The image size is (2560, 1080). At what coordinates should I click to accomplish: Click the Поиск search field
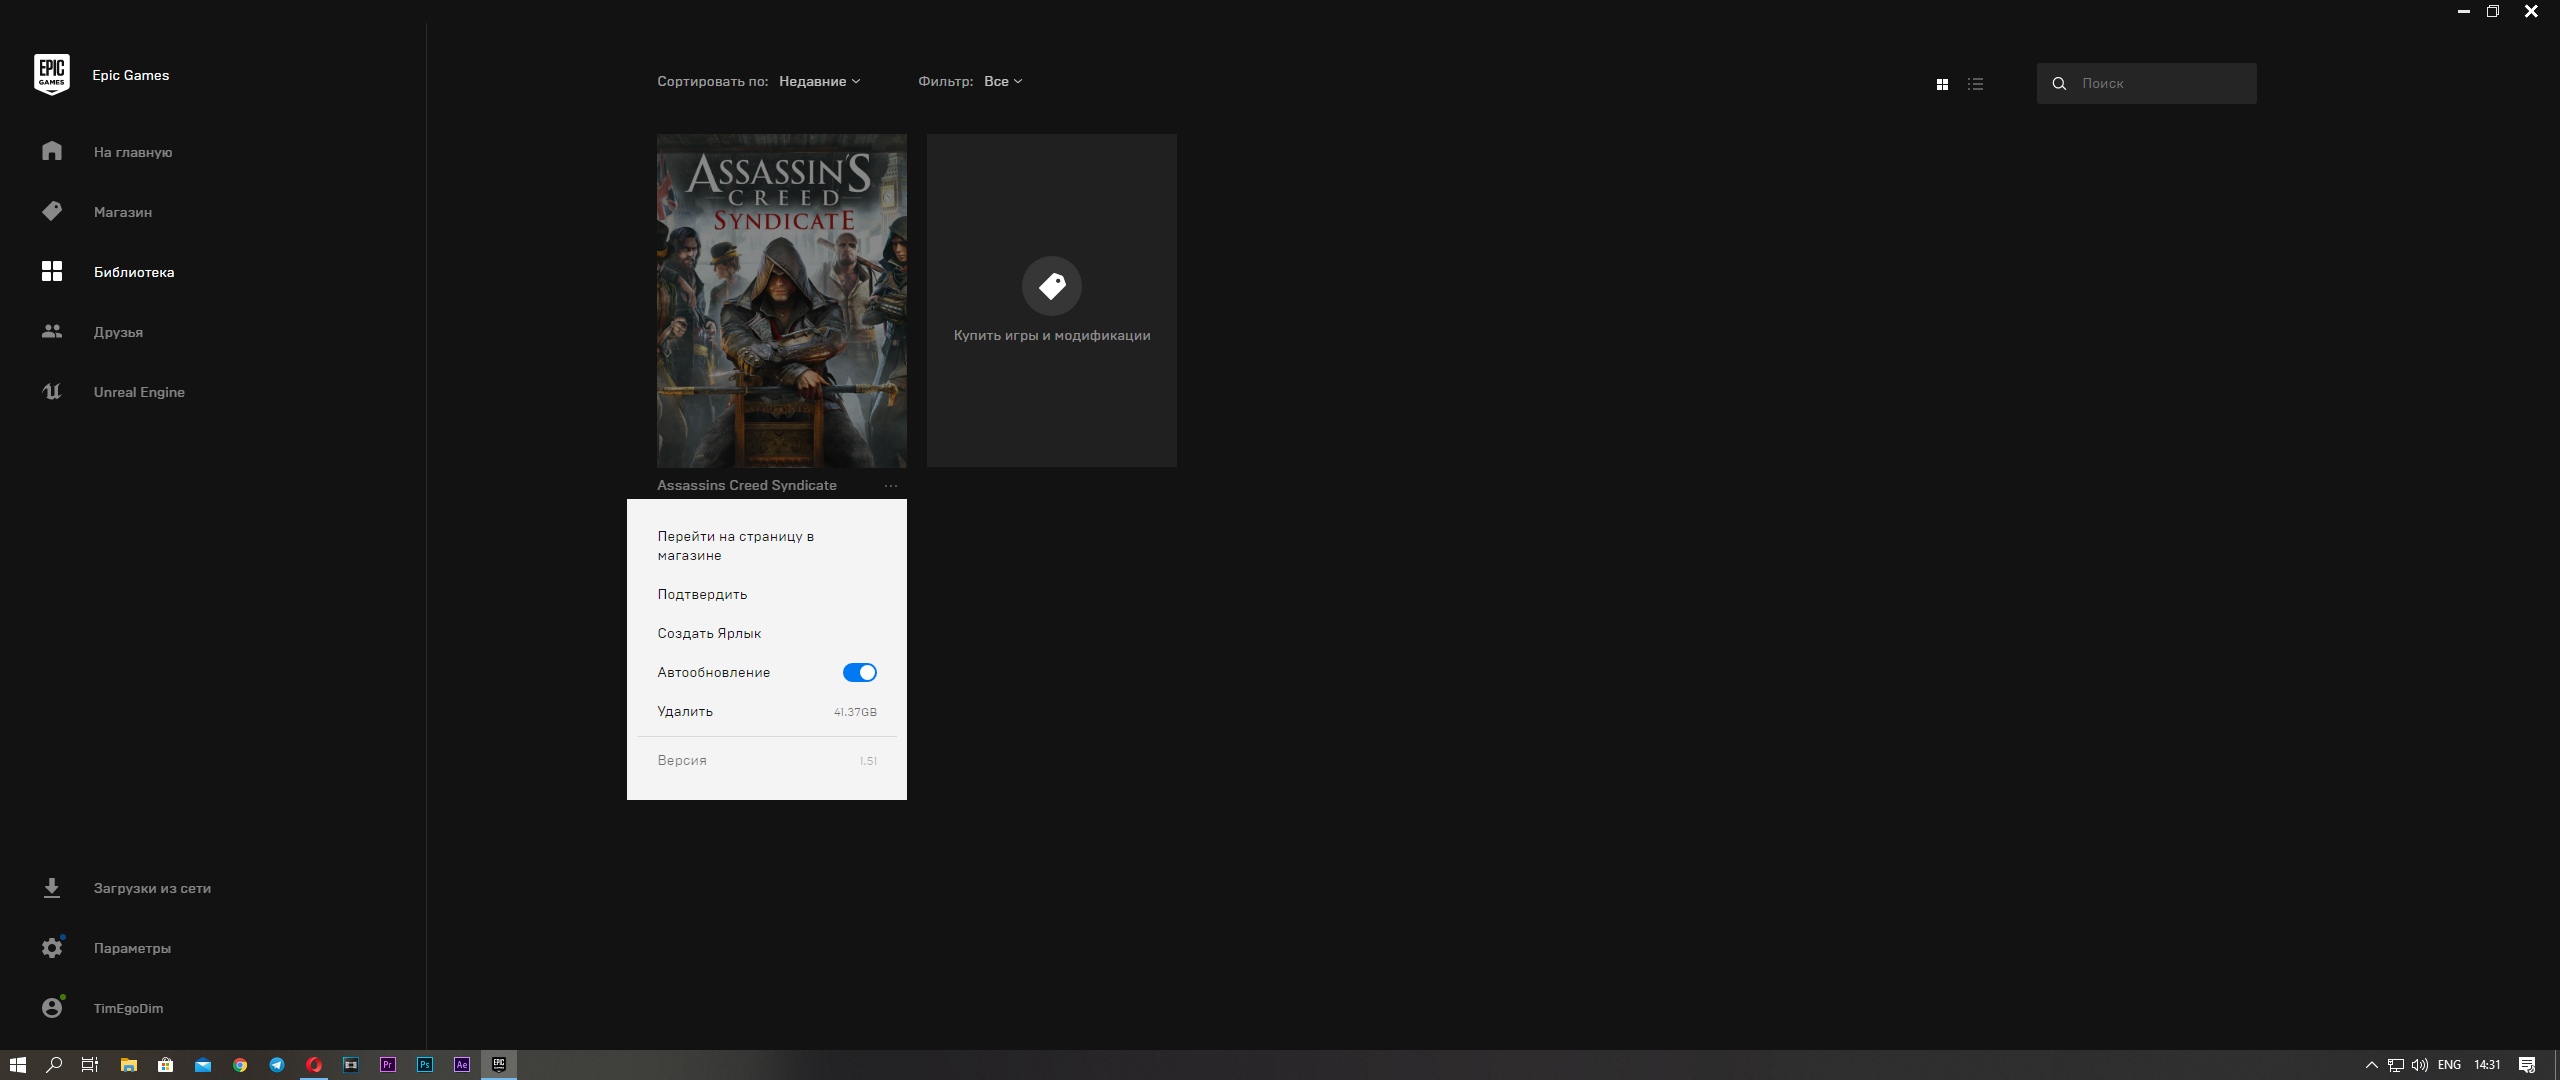coord(2146,83)
